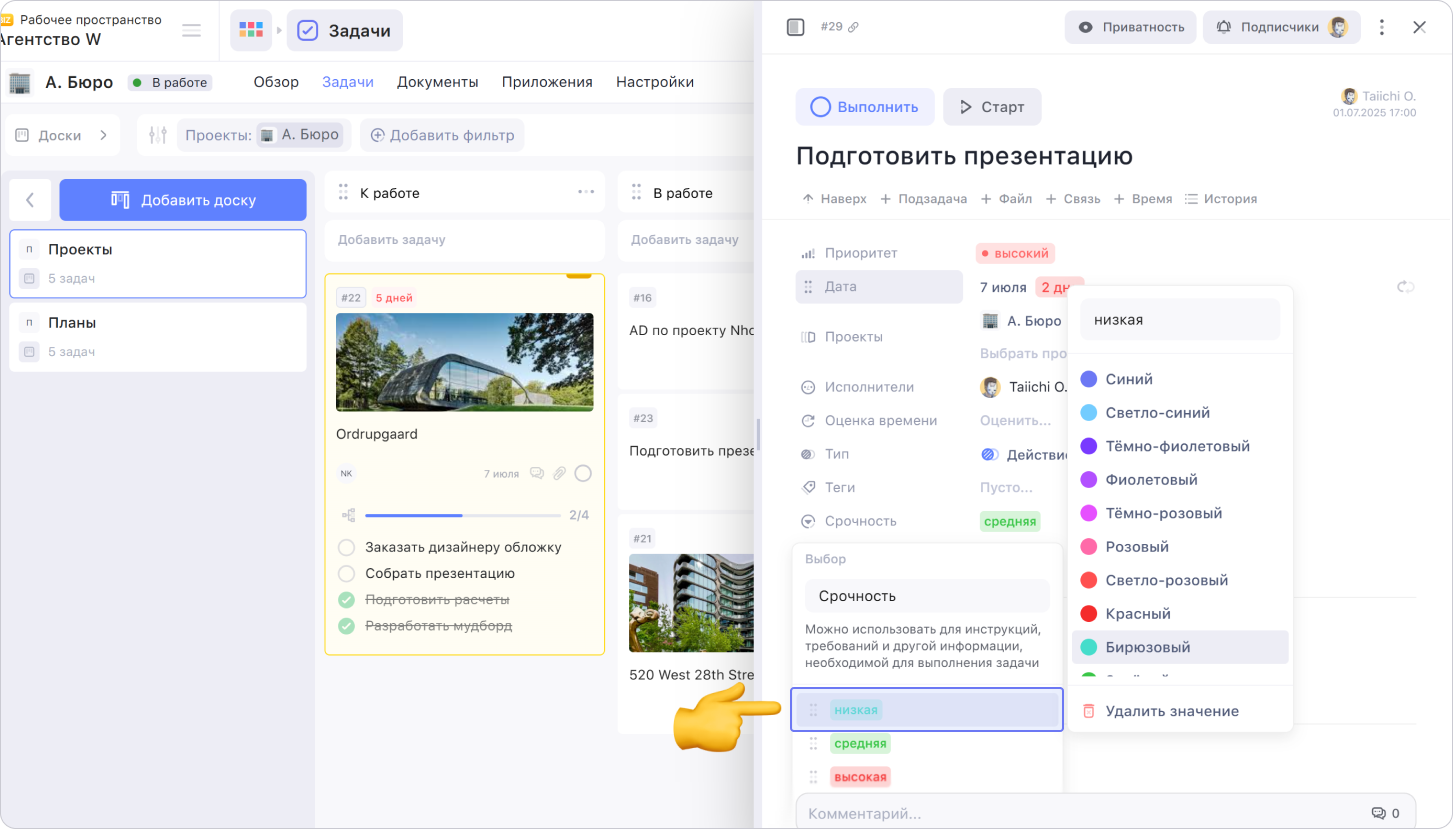Click the Комментарий... comment input field
This screenshot has width=1453, height=829.
tap(1080, 813)
